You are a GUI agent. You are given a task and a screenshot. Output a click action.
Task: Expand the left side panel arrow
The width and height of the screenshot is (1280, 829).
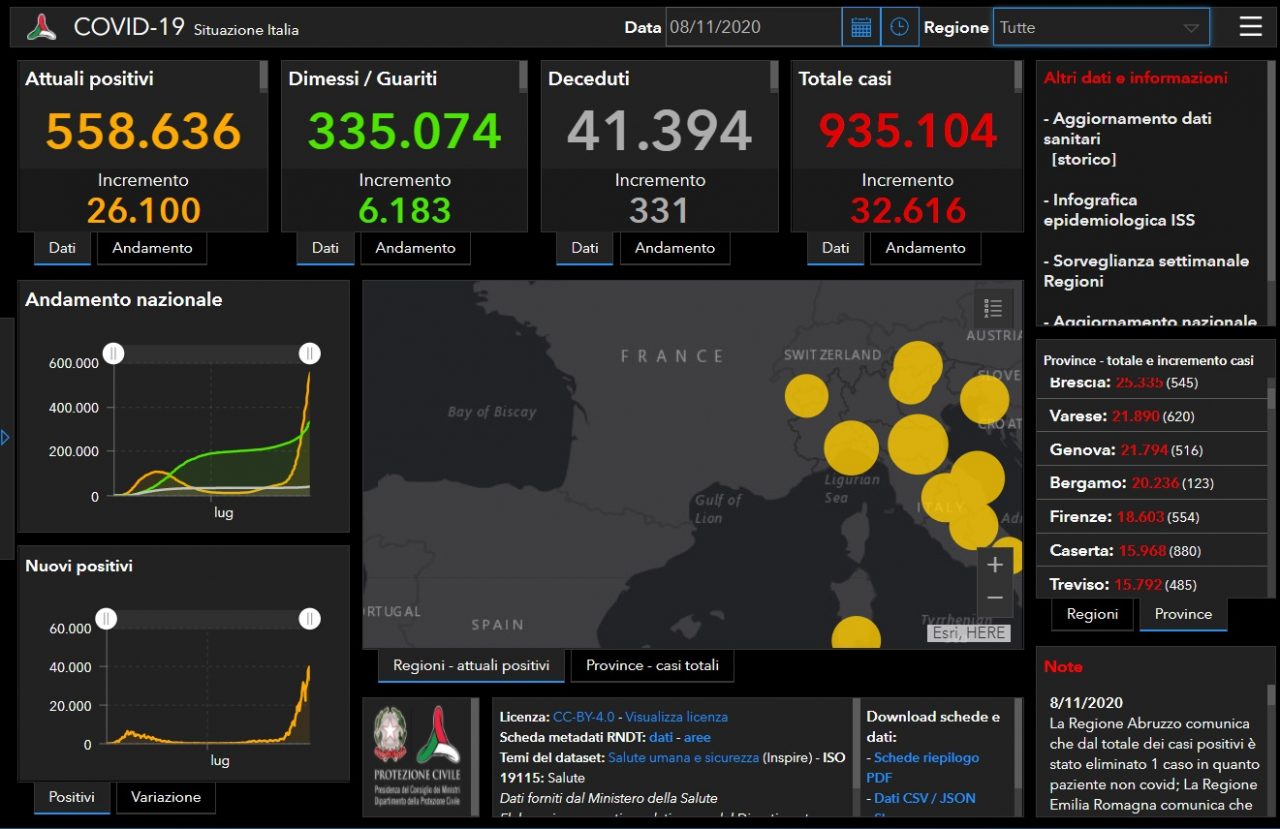tap(5, 438)
